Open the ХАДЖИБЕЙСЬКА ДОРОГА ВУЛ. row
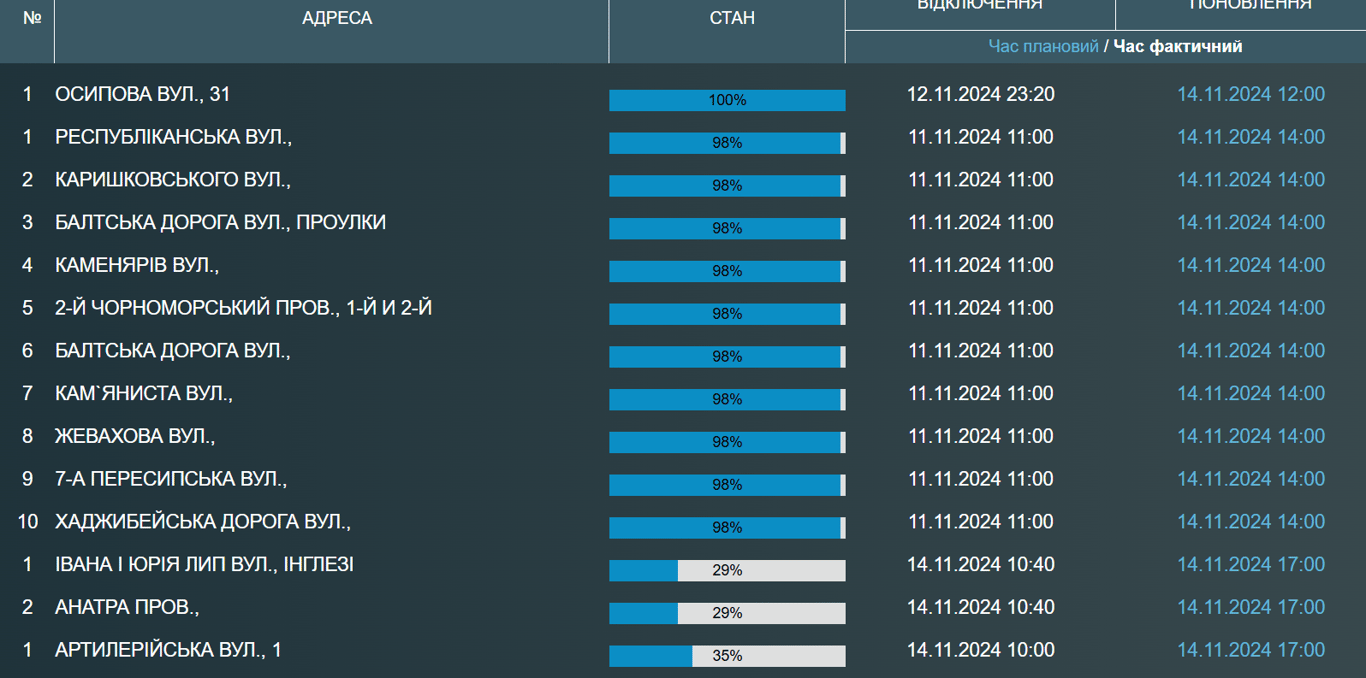Image resolution: width=1366 pixels, height=678 pixels. click(x=203, y=521)
